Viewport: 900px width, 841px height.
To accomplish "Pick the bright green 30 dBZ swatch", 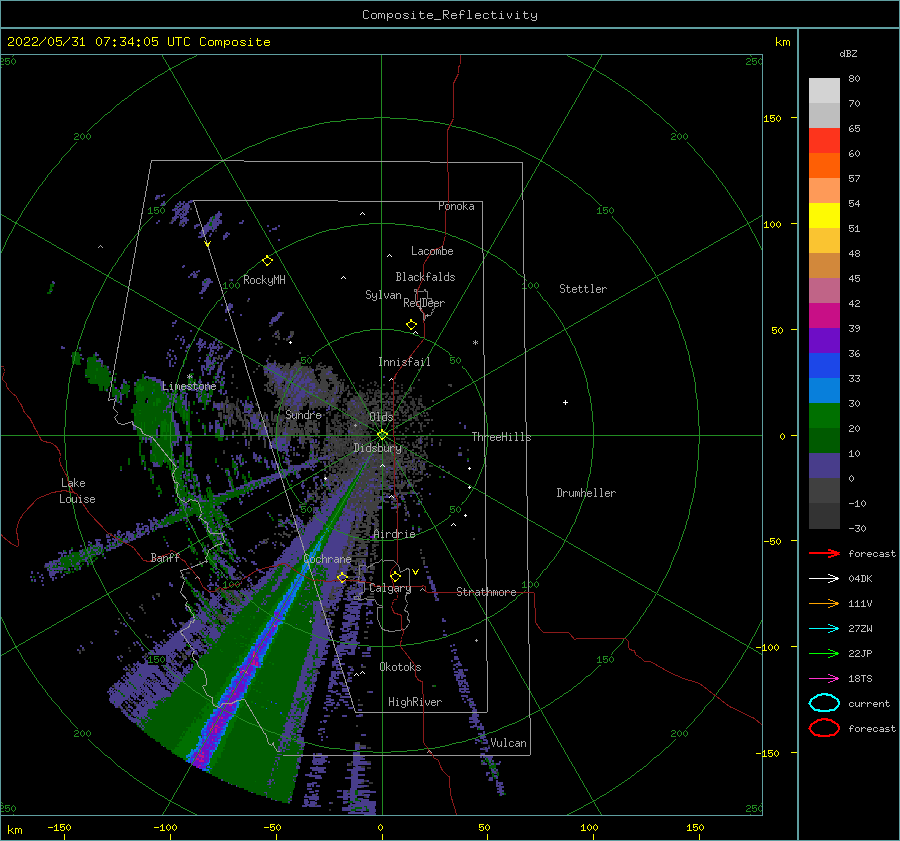I will 824,415.
